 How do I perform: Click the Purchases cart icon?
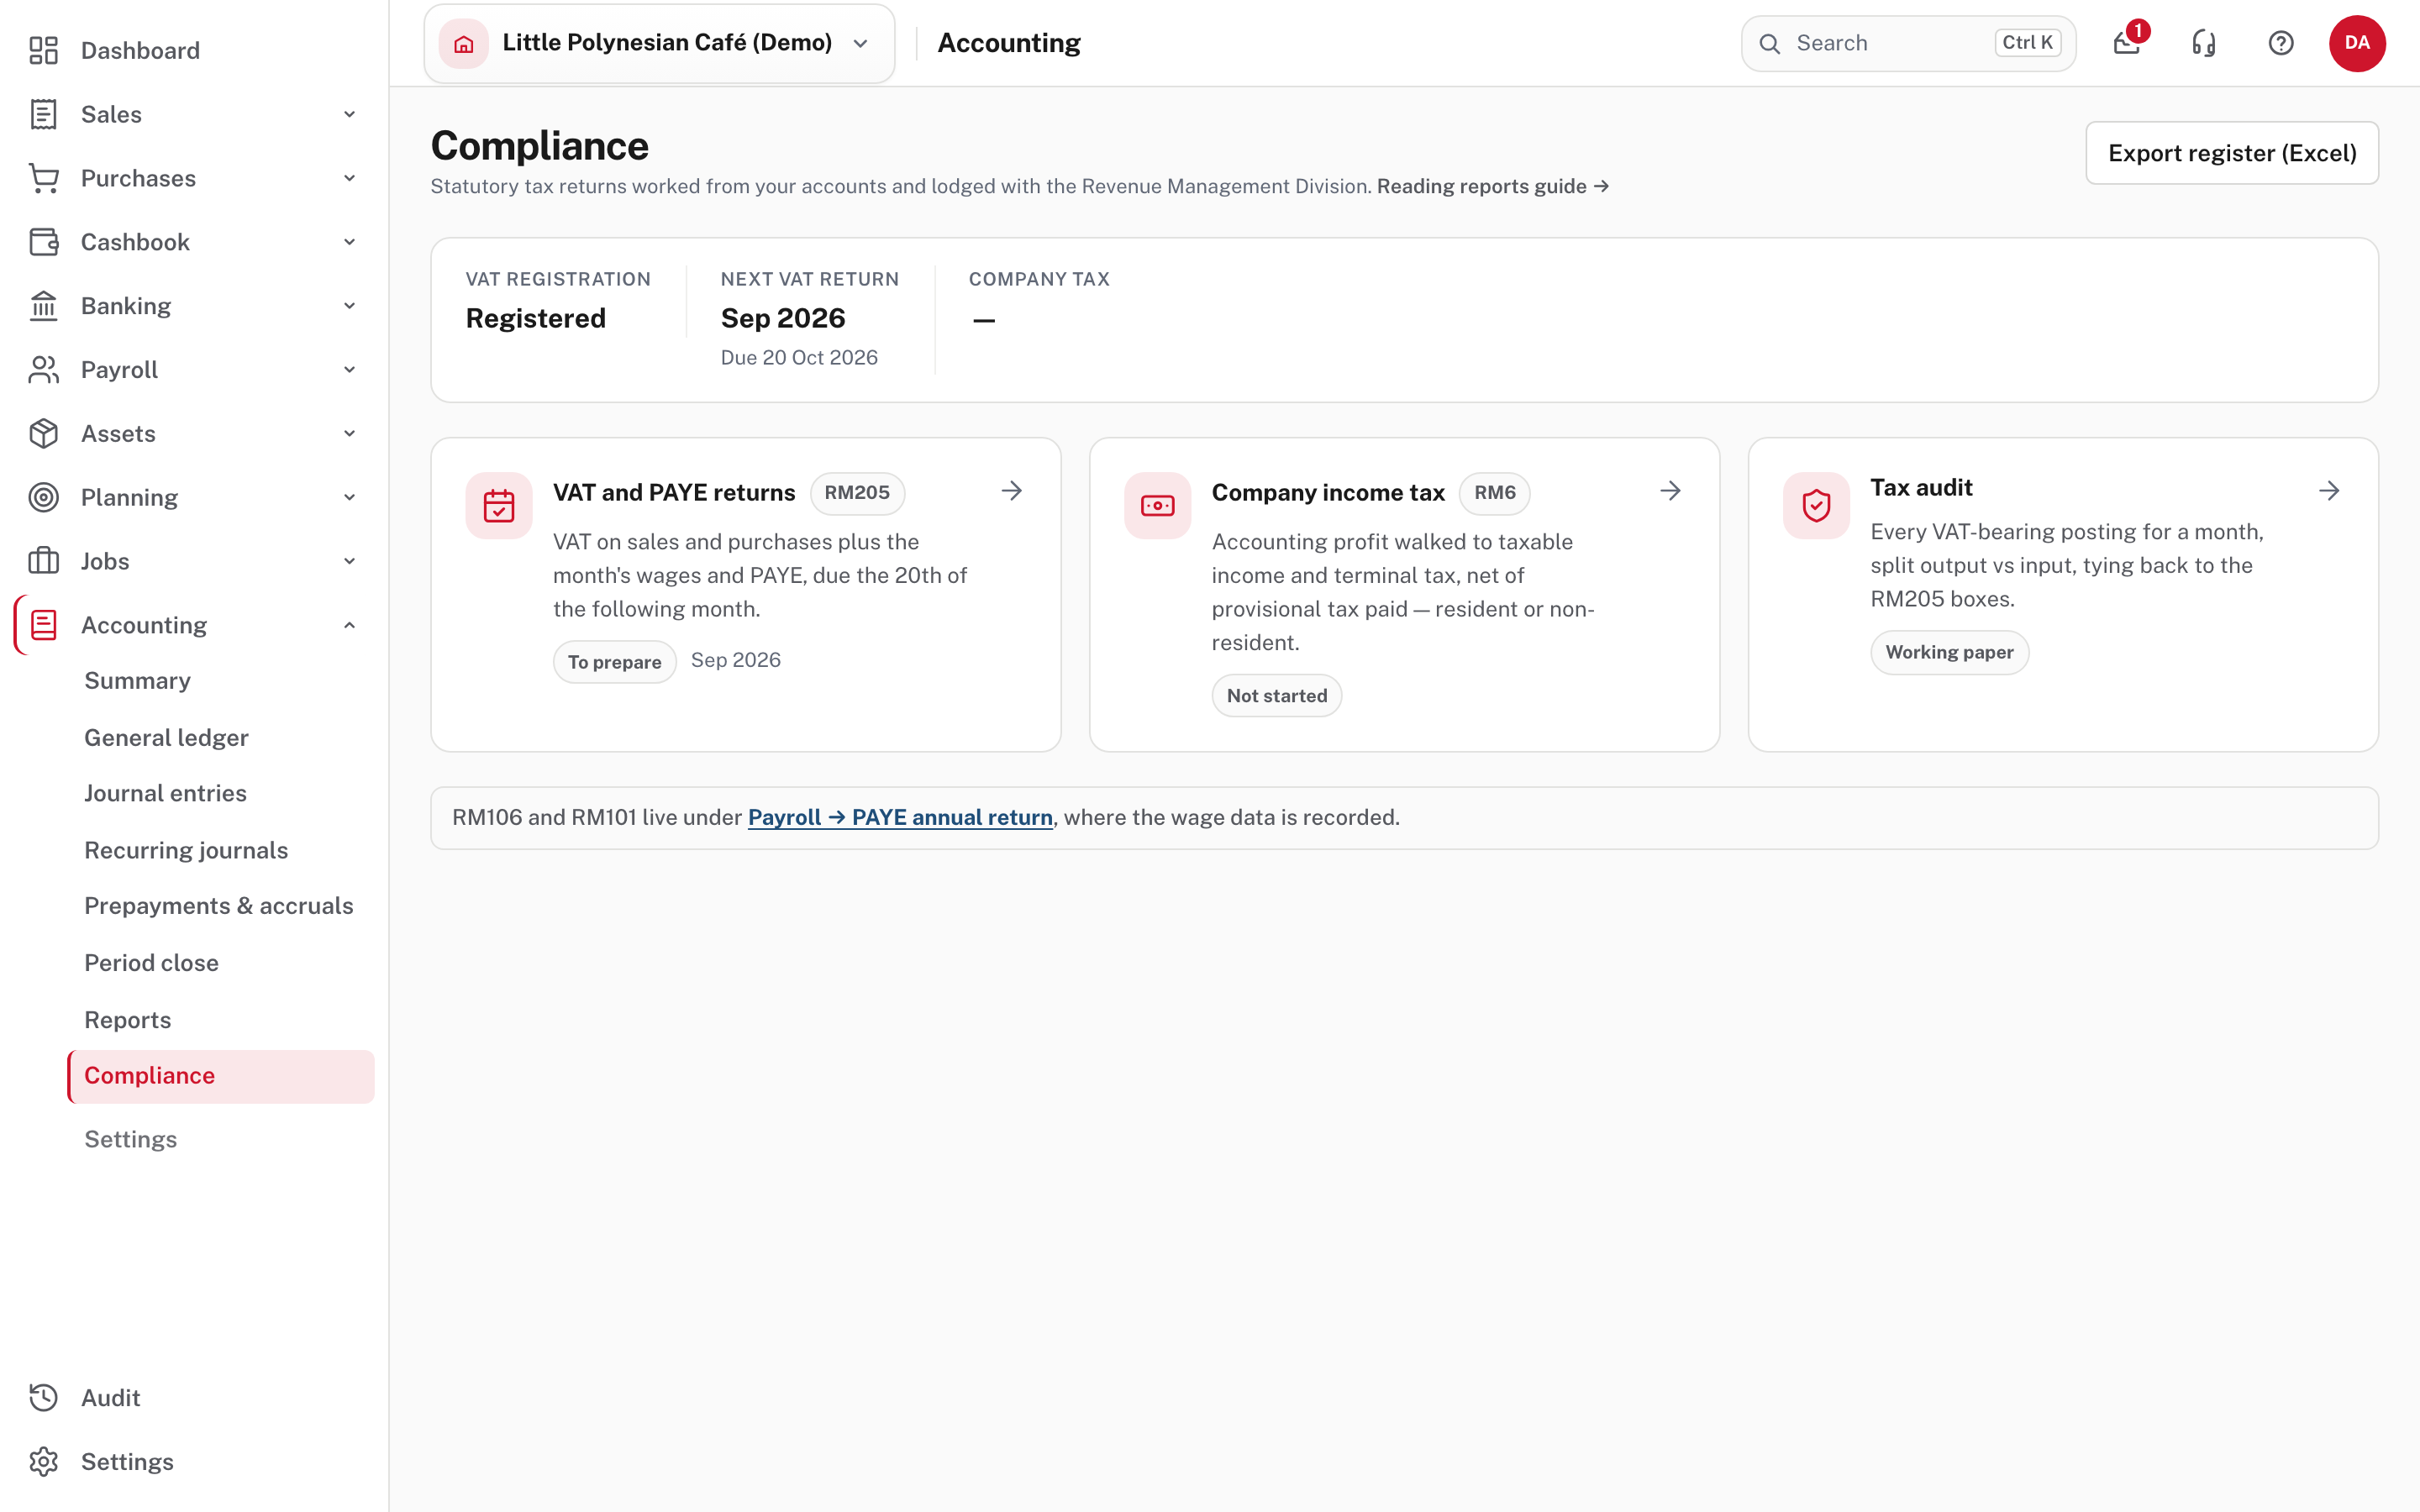point(43,178)
